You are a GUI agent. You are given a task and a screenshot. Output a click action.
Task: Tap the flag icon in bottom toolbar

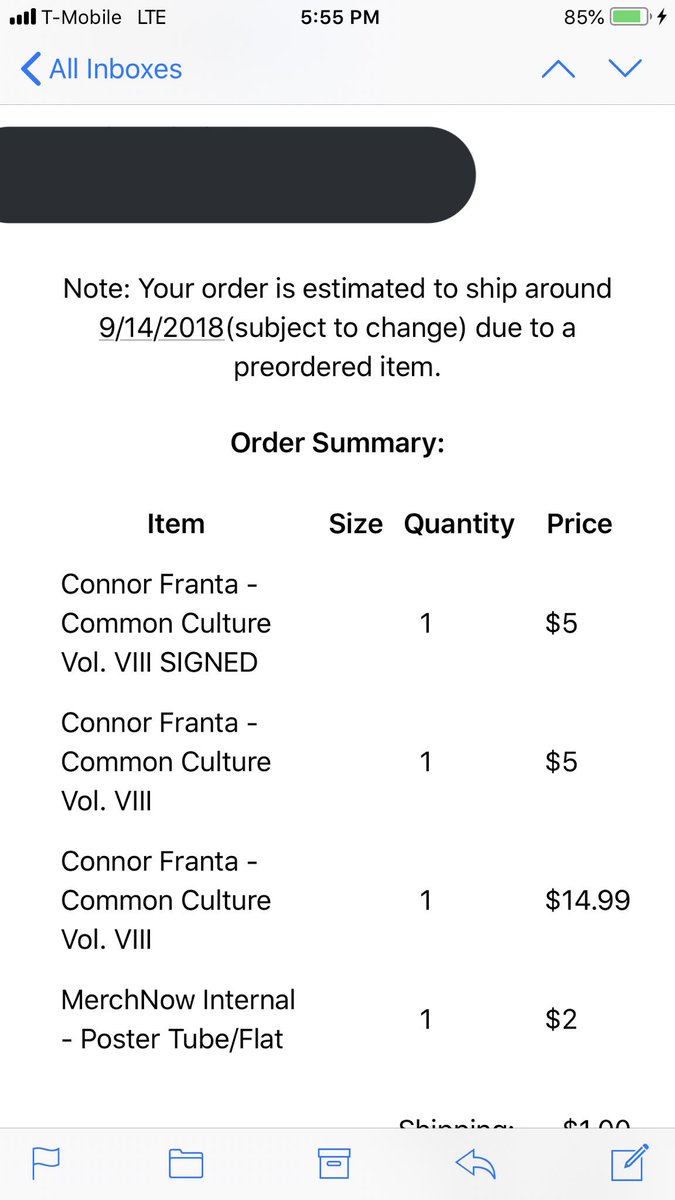click(46, 1162)
